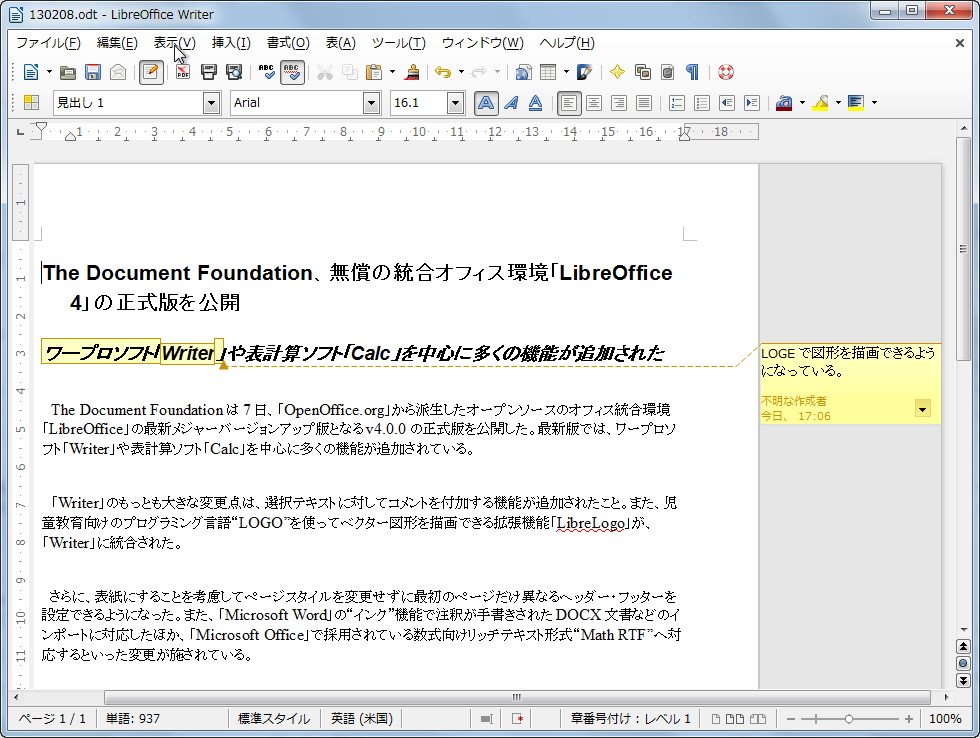Screen dimensions: 980x738
Task: Toggle bulleted list
Action: point(702,103)
